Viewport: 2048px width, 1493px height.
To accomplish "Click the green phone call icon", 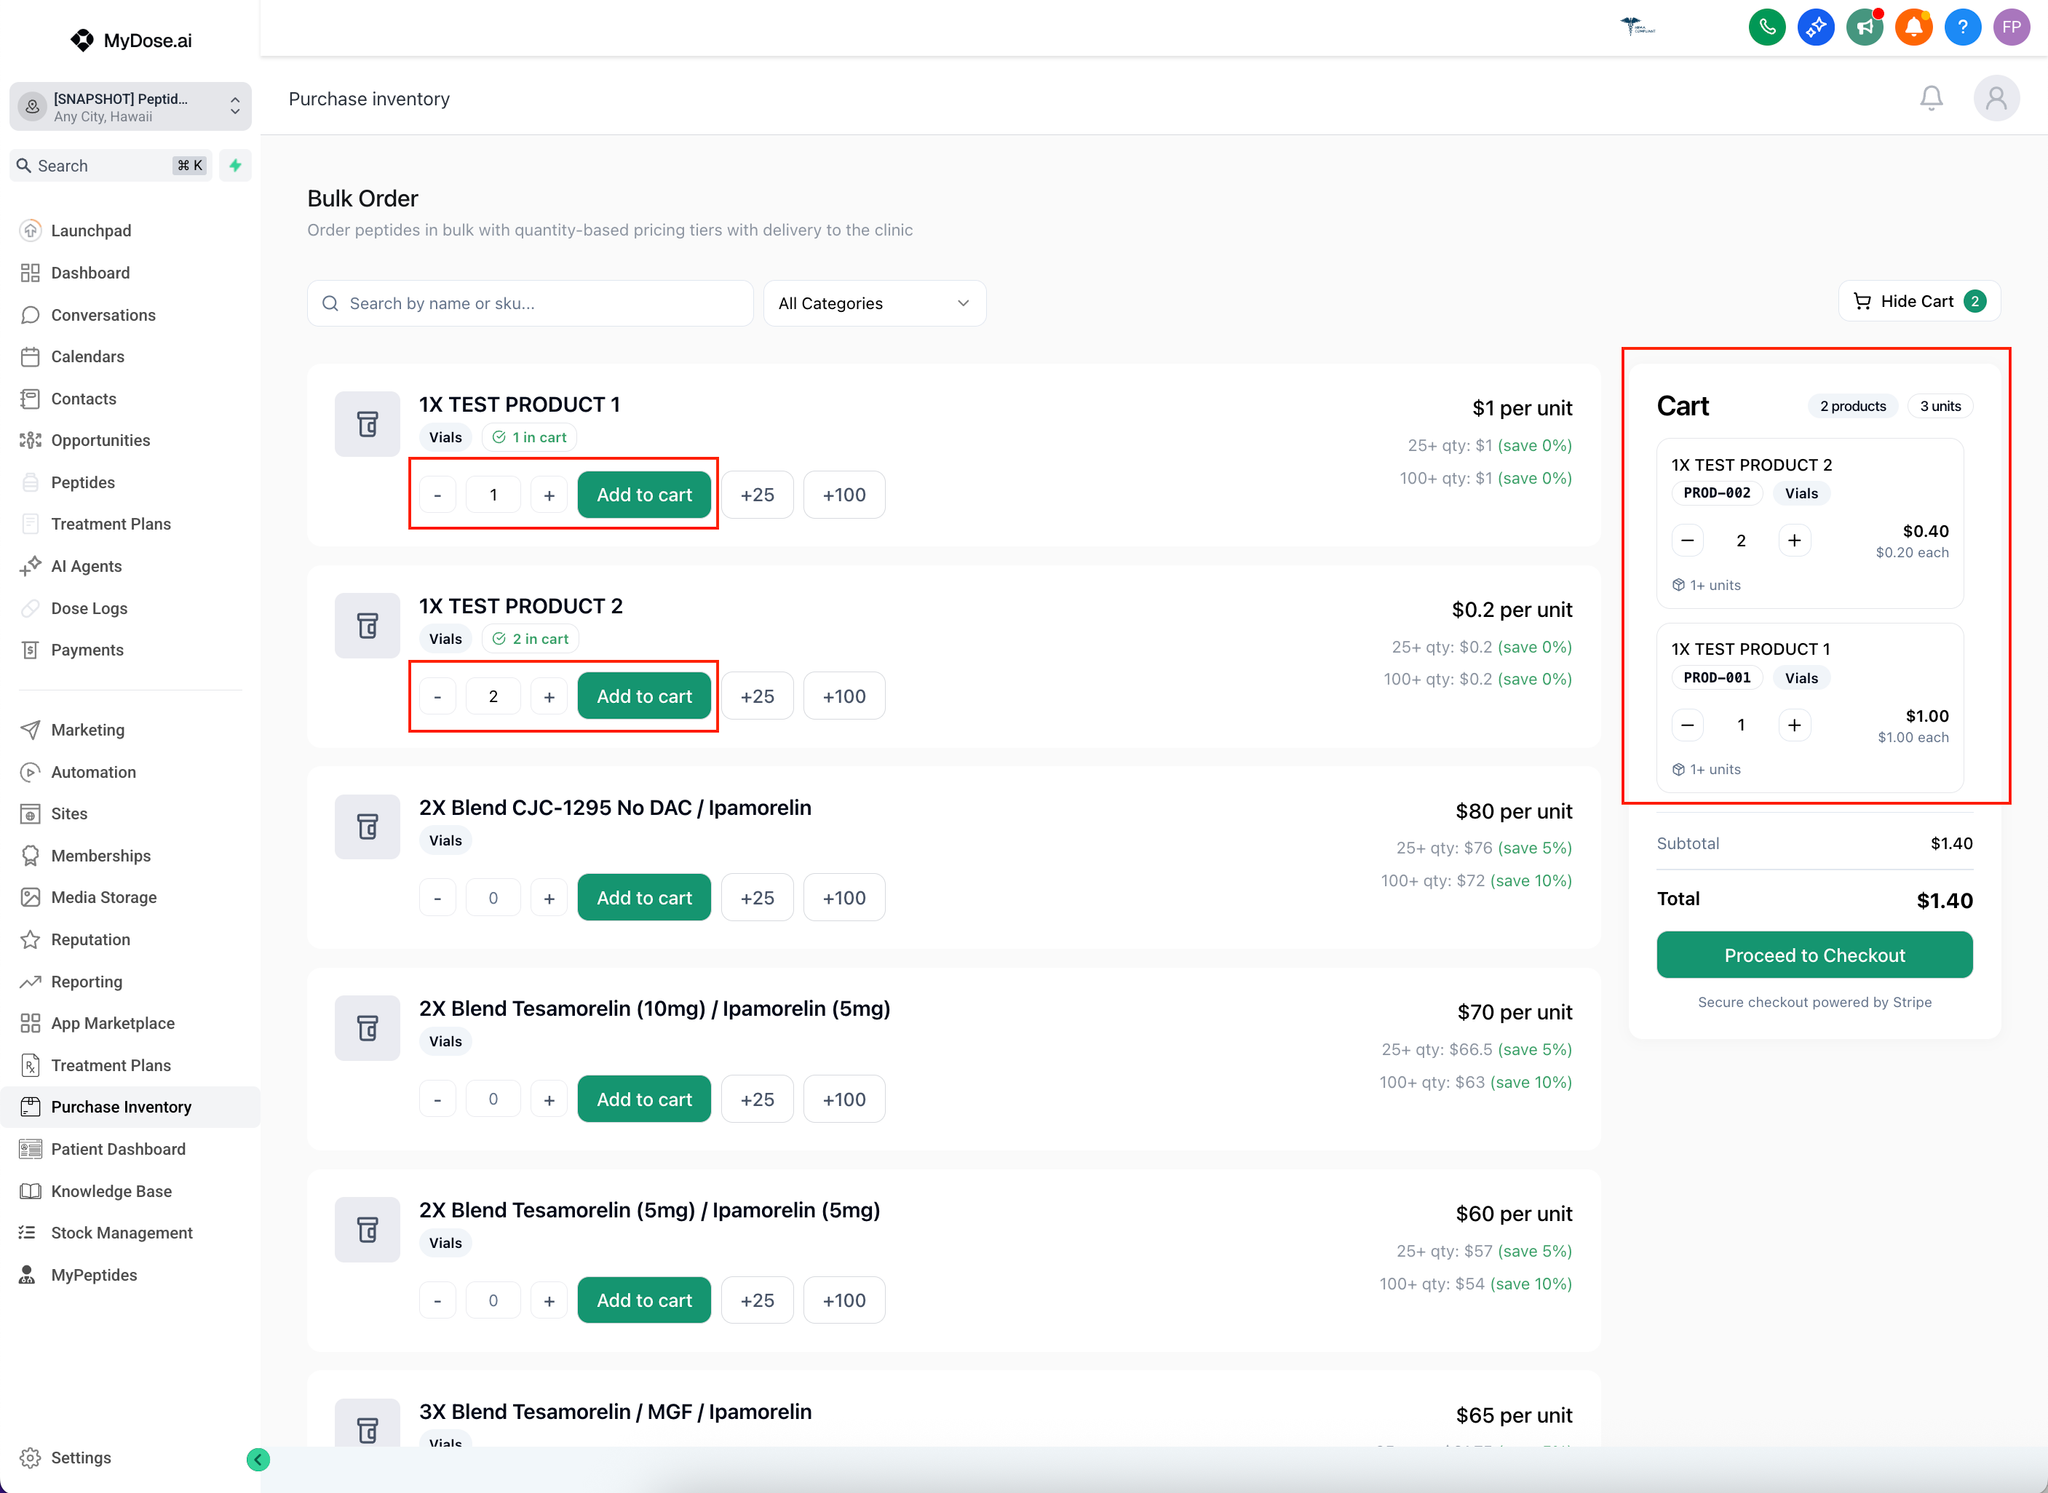I will point(1767,27).
